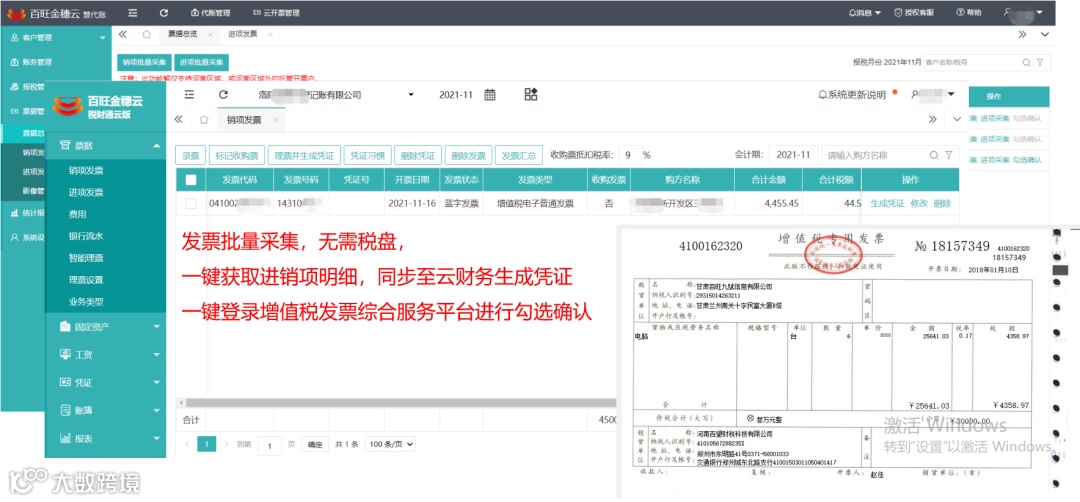Viewport: 1080px width, 502px height.
Task: Click 会计期 2021-11 field
Action: point(793,155)
